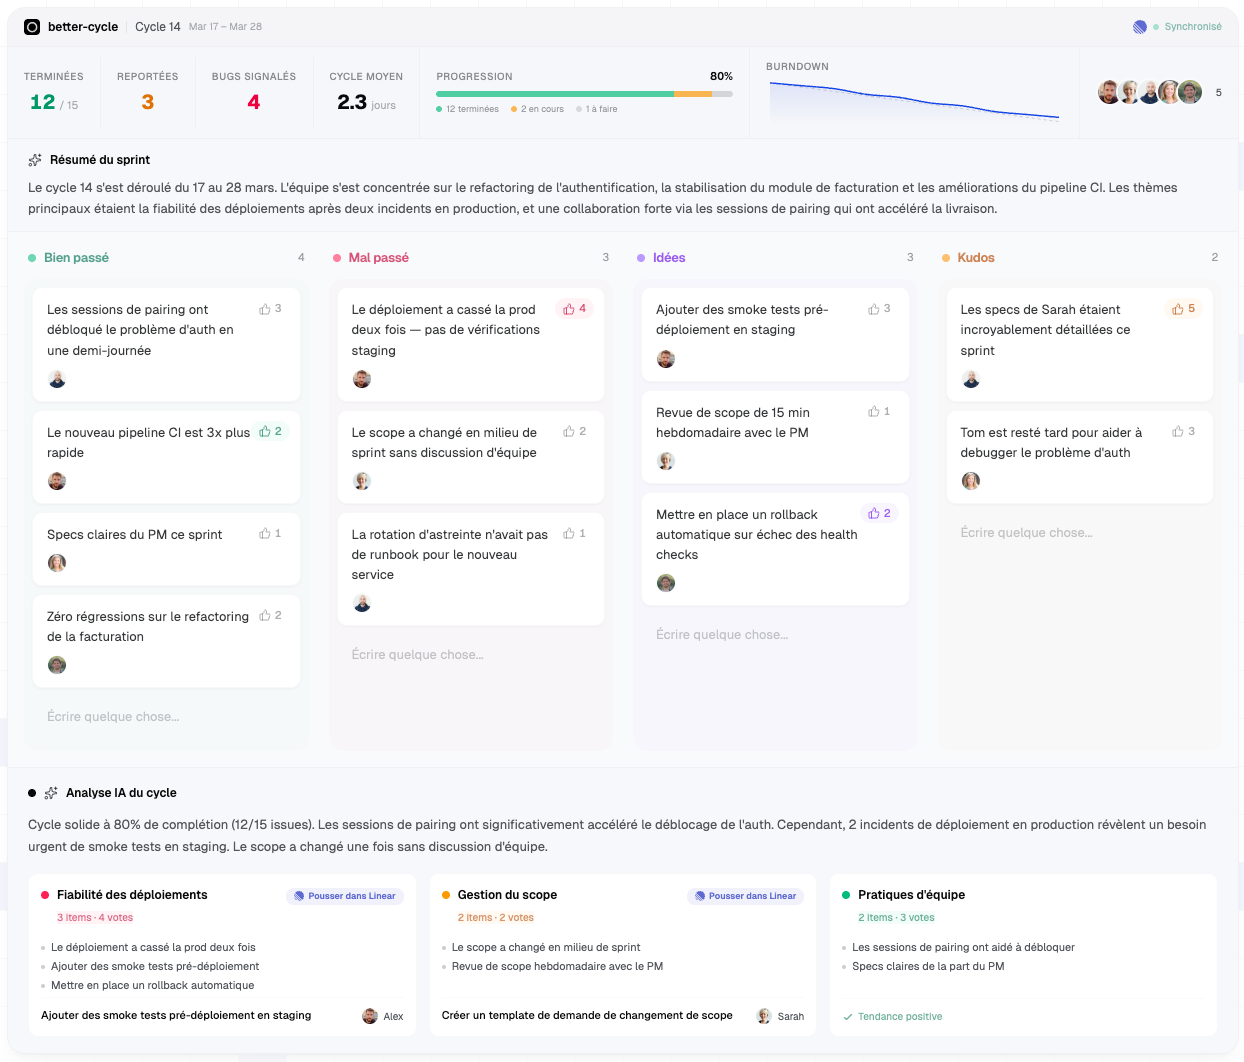
Task: Click the sprint progression bar
Action: coord(584,94)
